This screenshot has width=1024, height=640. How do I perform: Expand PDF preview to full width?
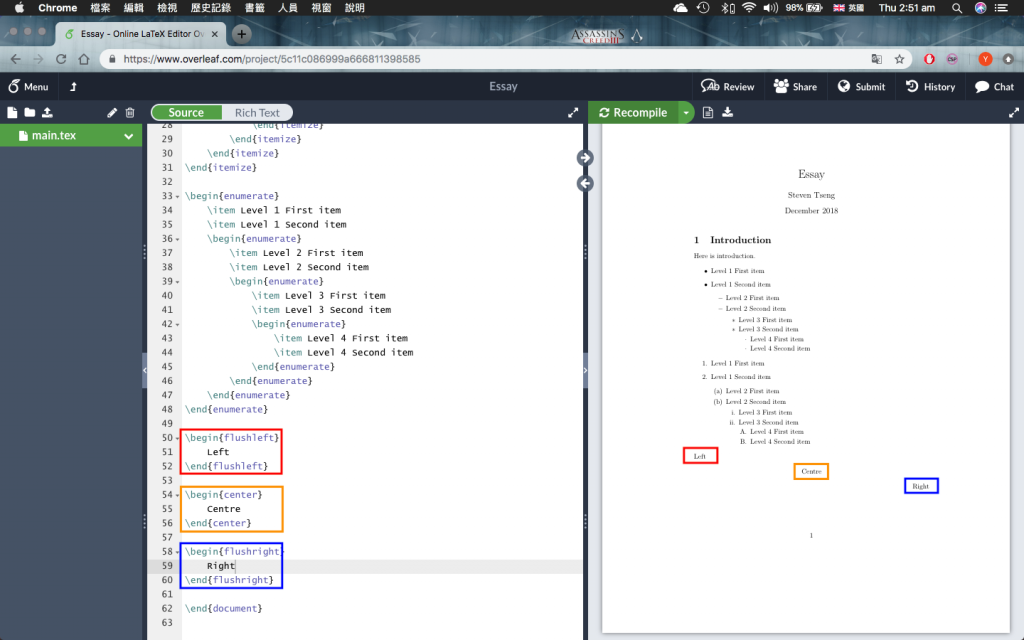click(x=1014, y=112)
